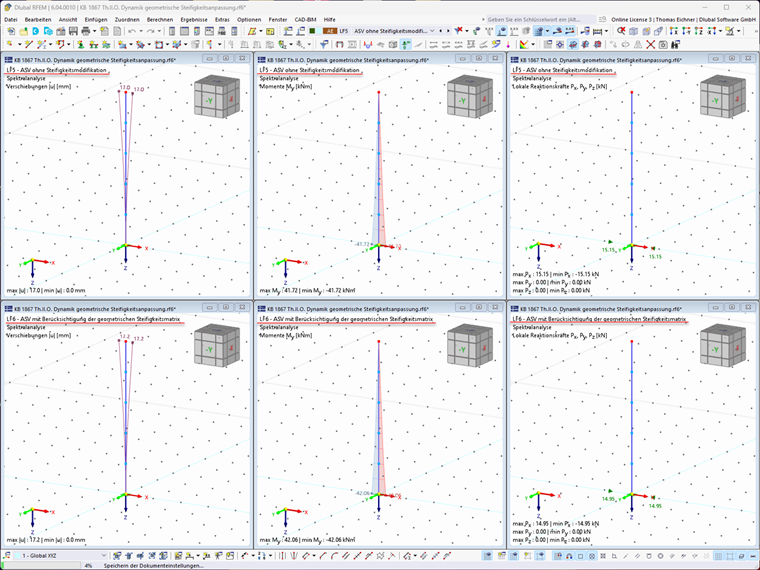Image resolution: width=760 pixels, height=570 pixels.
Task: Click the new star node icon in second toolbar
Action: click(11, 45)
